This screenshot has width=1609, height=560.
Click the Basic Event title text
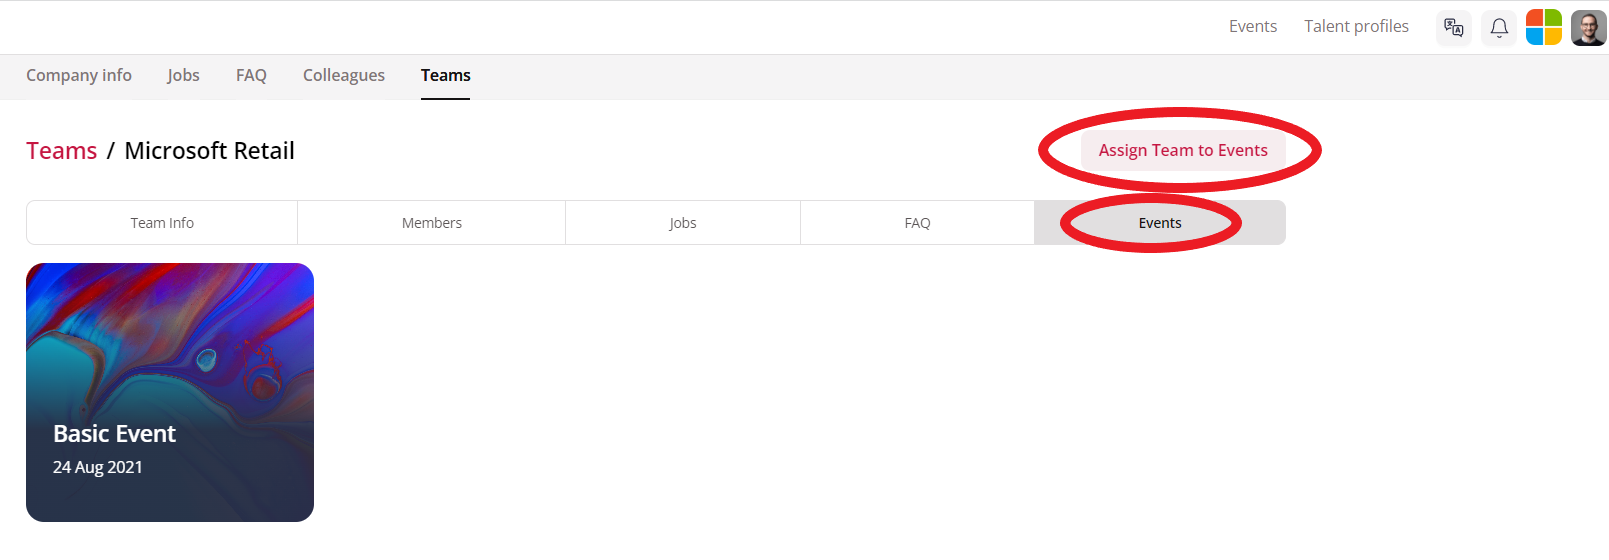coord(114,433)
